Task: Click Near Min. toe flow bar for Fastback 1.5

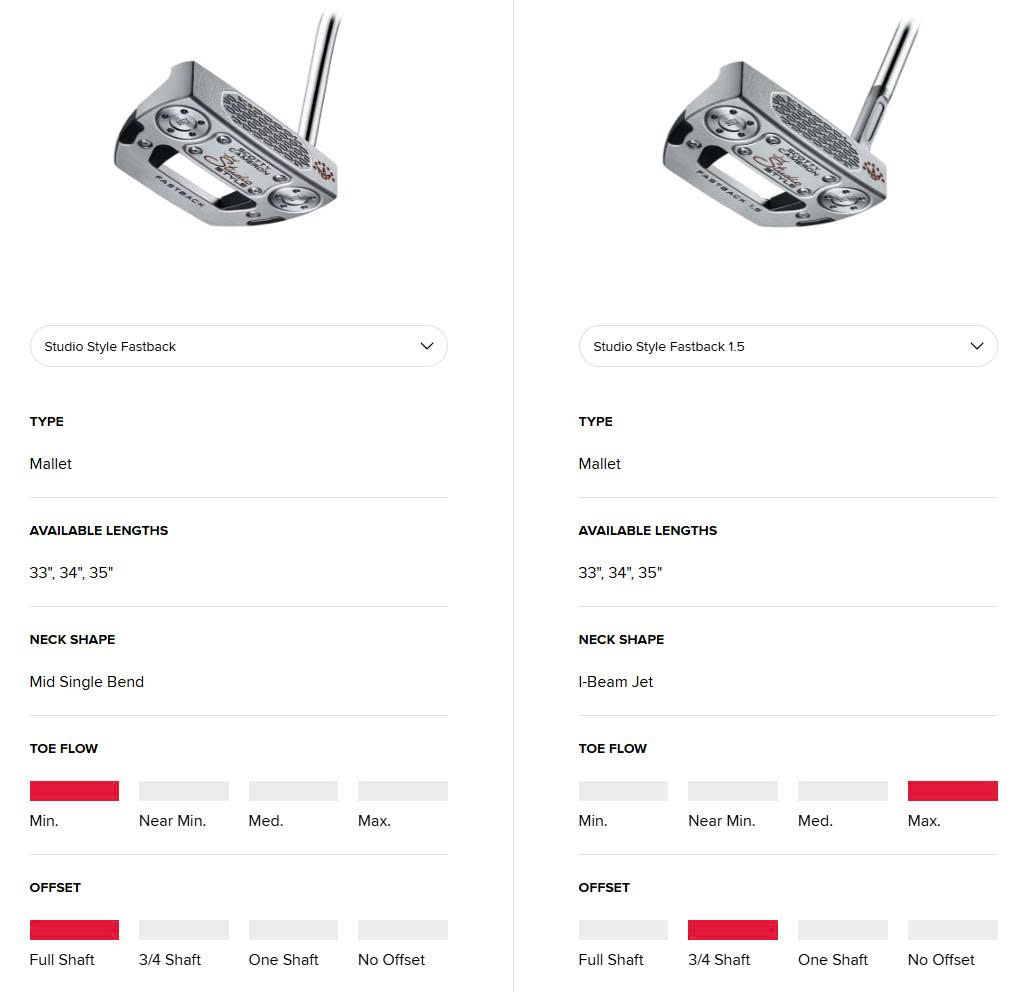Action: tap(732, 791)
